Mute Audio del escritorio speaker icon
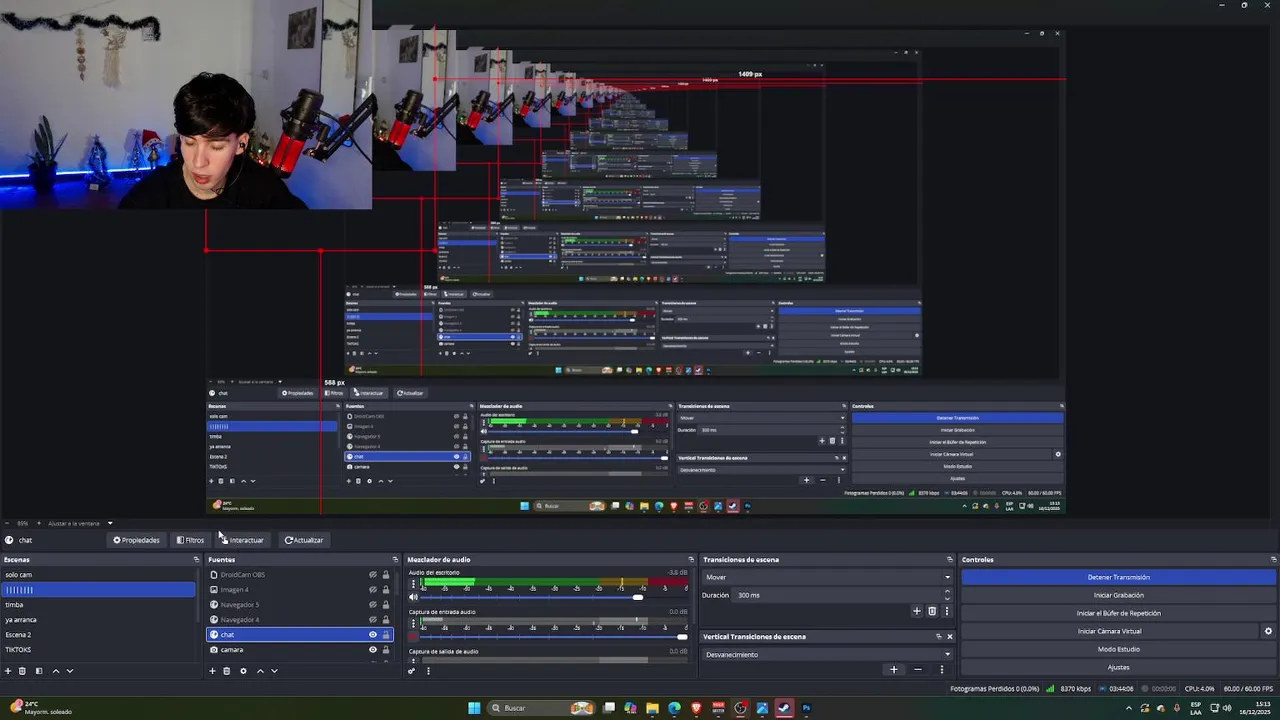The image size is (1280, 720). click(x=413, y=597)
